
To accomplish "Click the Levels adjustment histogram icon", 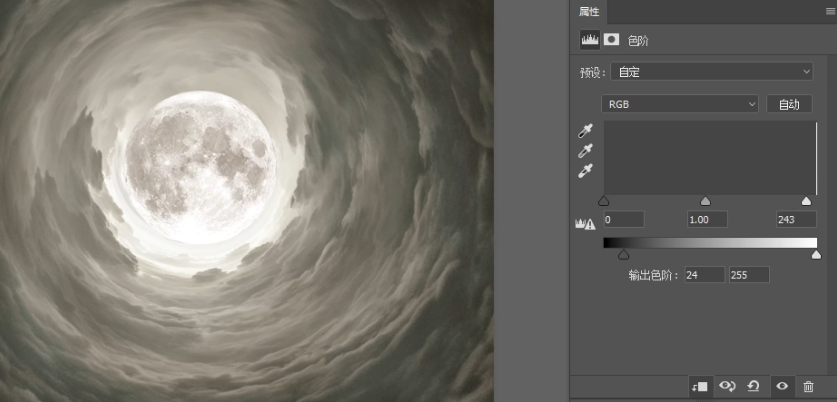I will 591,40.
